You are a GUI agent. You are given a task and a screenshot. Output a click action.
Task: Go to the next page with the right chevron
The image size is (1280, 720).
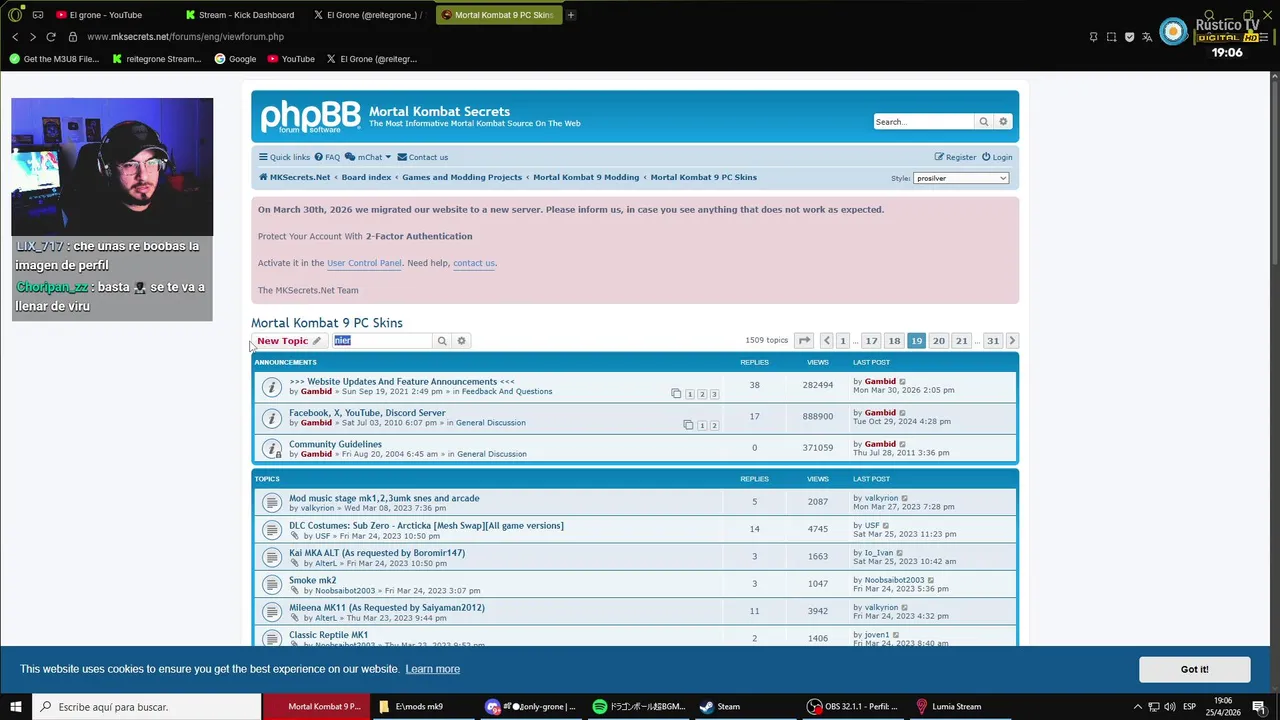tap(1012, 341)
